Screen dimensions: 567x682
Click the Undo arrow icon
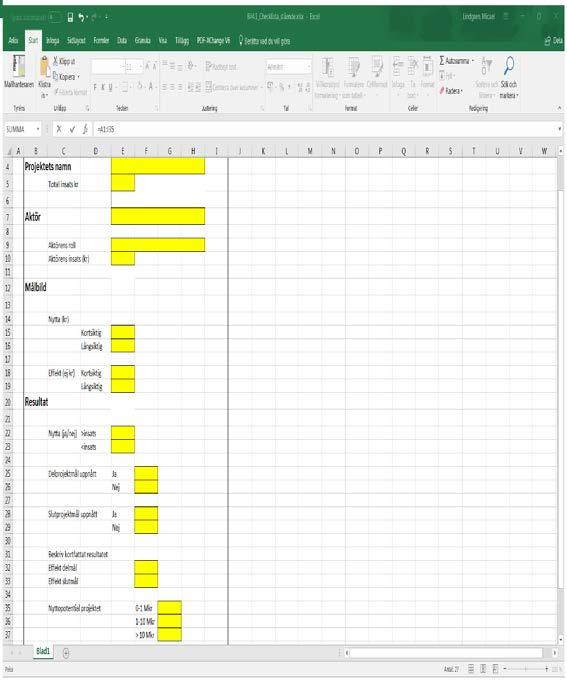click(81, 17)
